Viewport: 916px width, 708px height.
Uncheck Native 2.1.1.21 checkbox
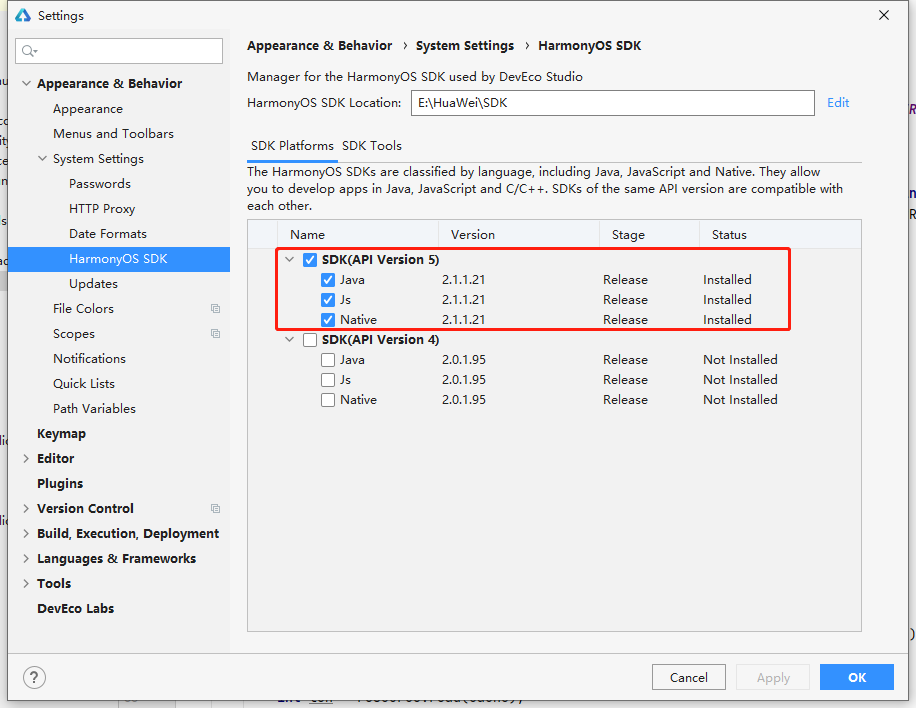coord(328,320)
